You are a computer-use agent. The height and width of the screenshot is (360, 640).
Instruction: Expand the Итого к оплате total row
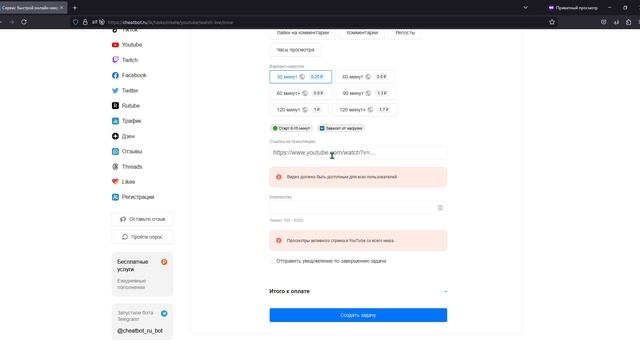[358, 291]
